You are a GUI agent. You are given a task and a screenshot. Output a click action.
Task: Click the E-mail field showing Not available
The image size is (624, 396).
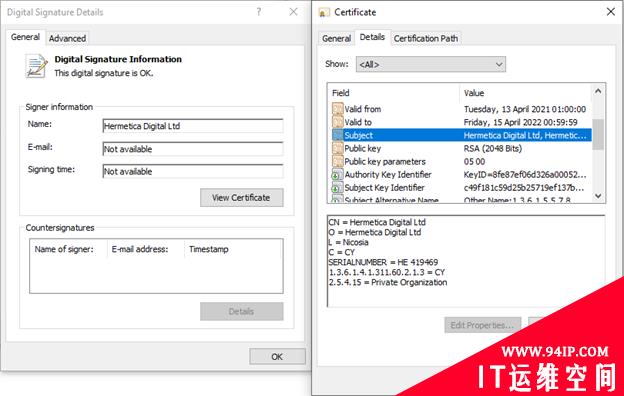point(193,149)
